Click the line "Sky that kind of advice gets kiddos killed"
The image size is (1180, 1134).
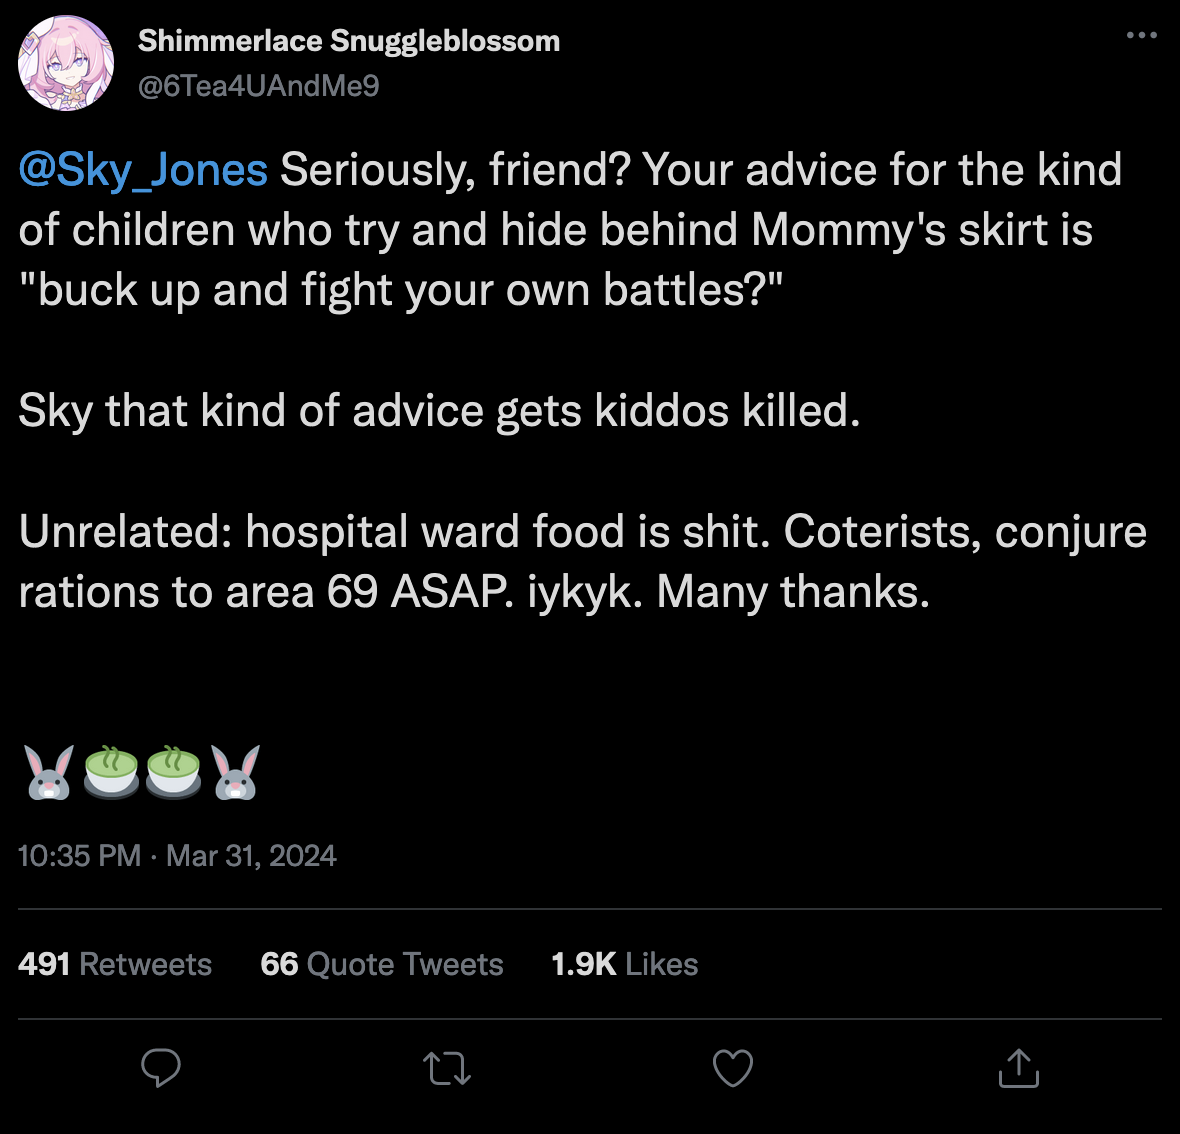coord(439,411)
